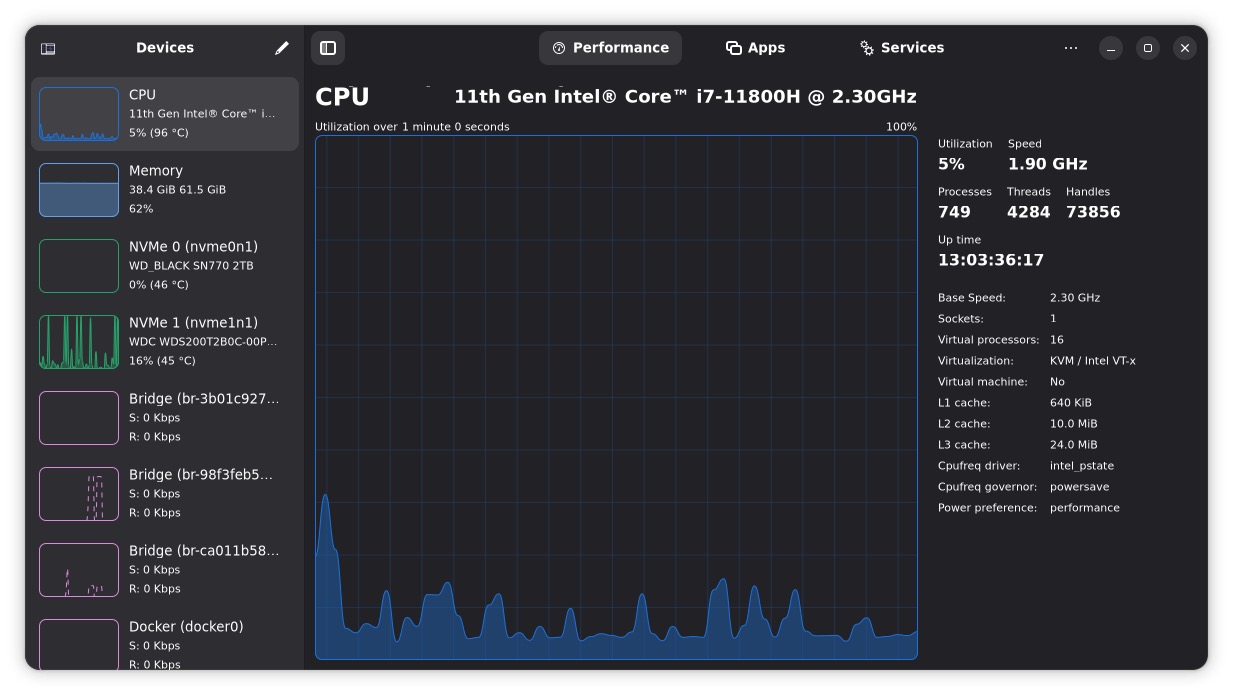
Task: Click the pencil edit icon in Devices header
Action: click(282, 48)
